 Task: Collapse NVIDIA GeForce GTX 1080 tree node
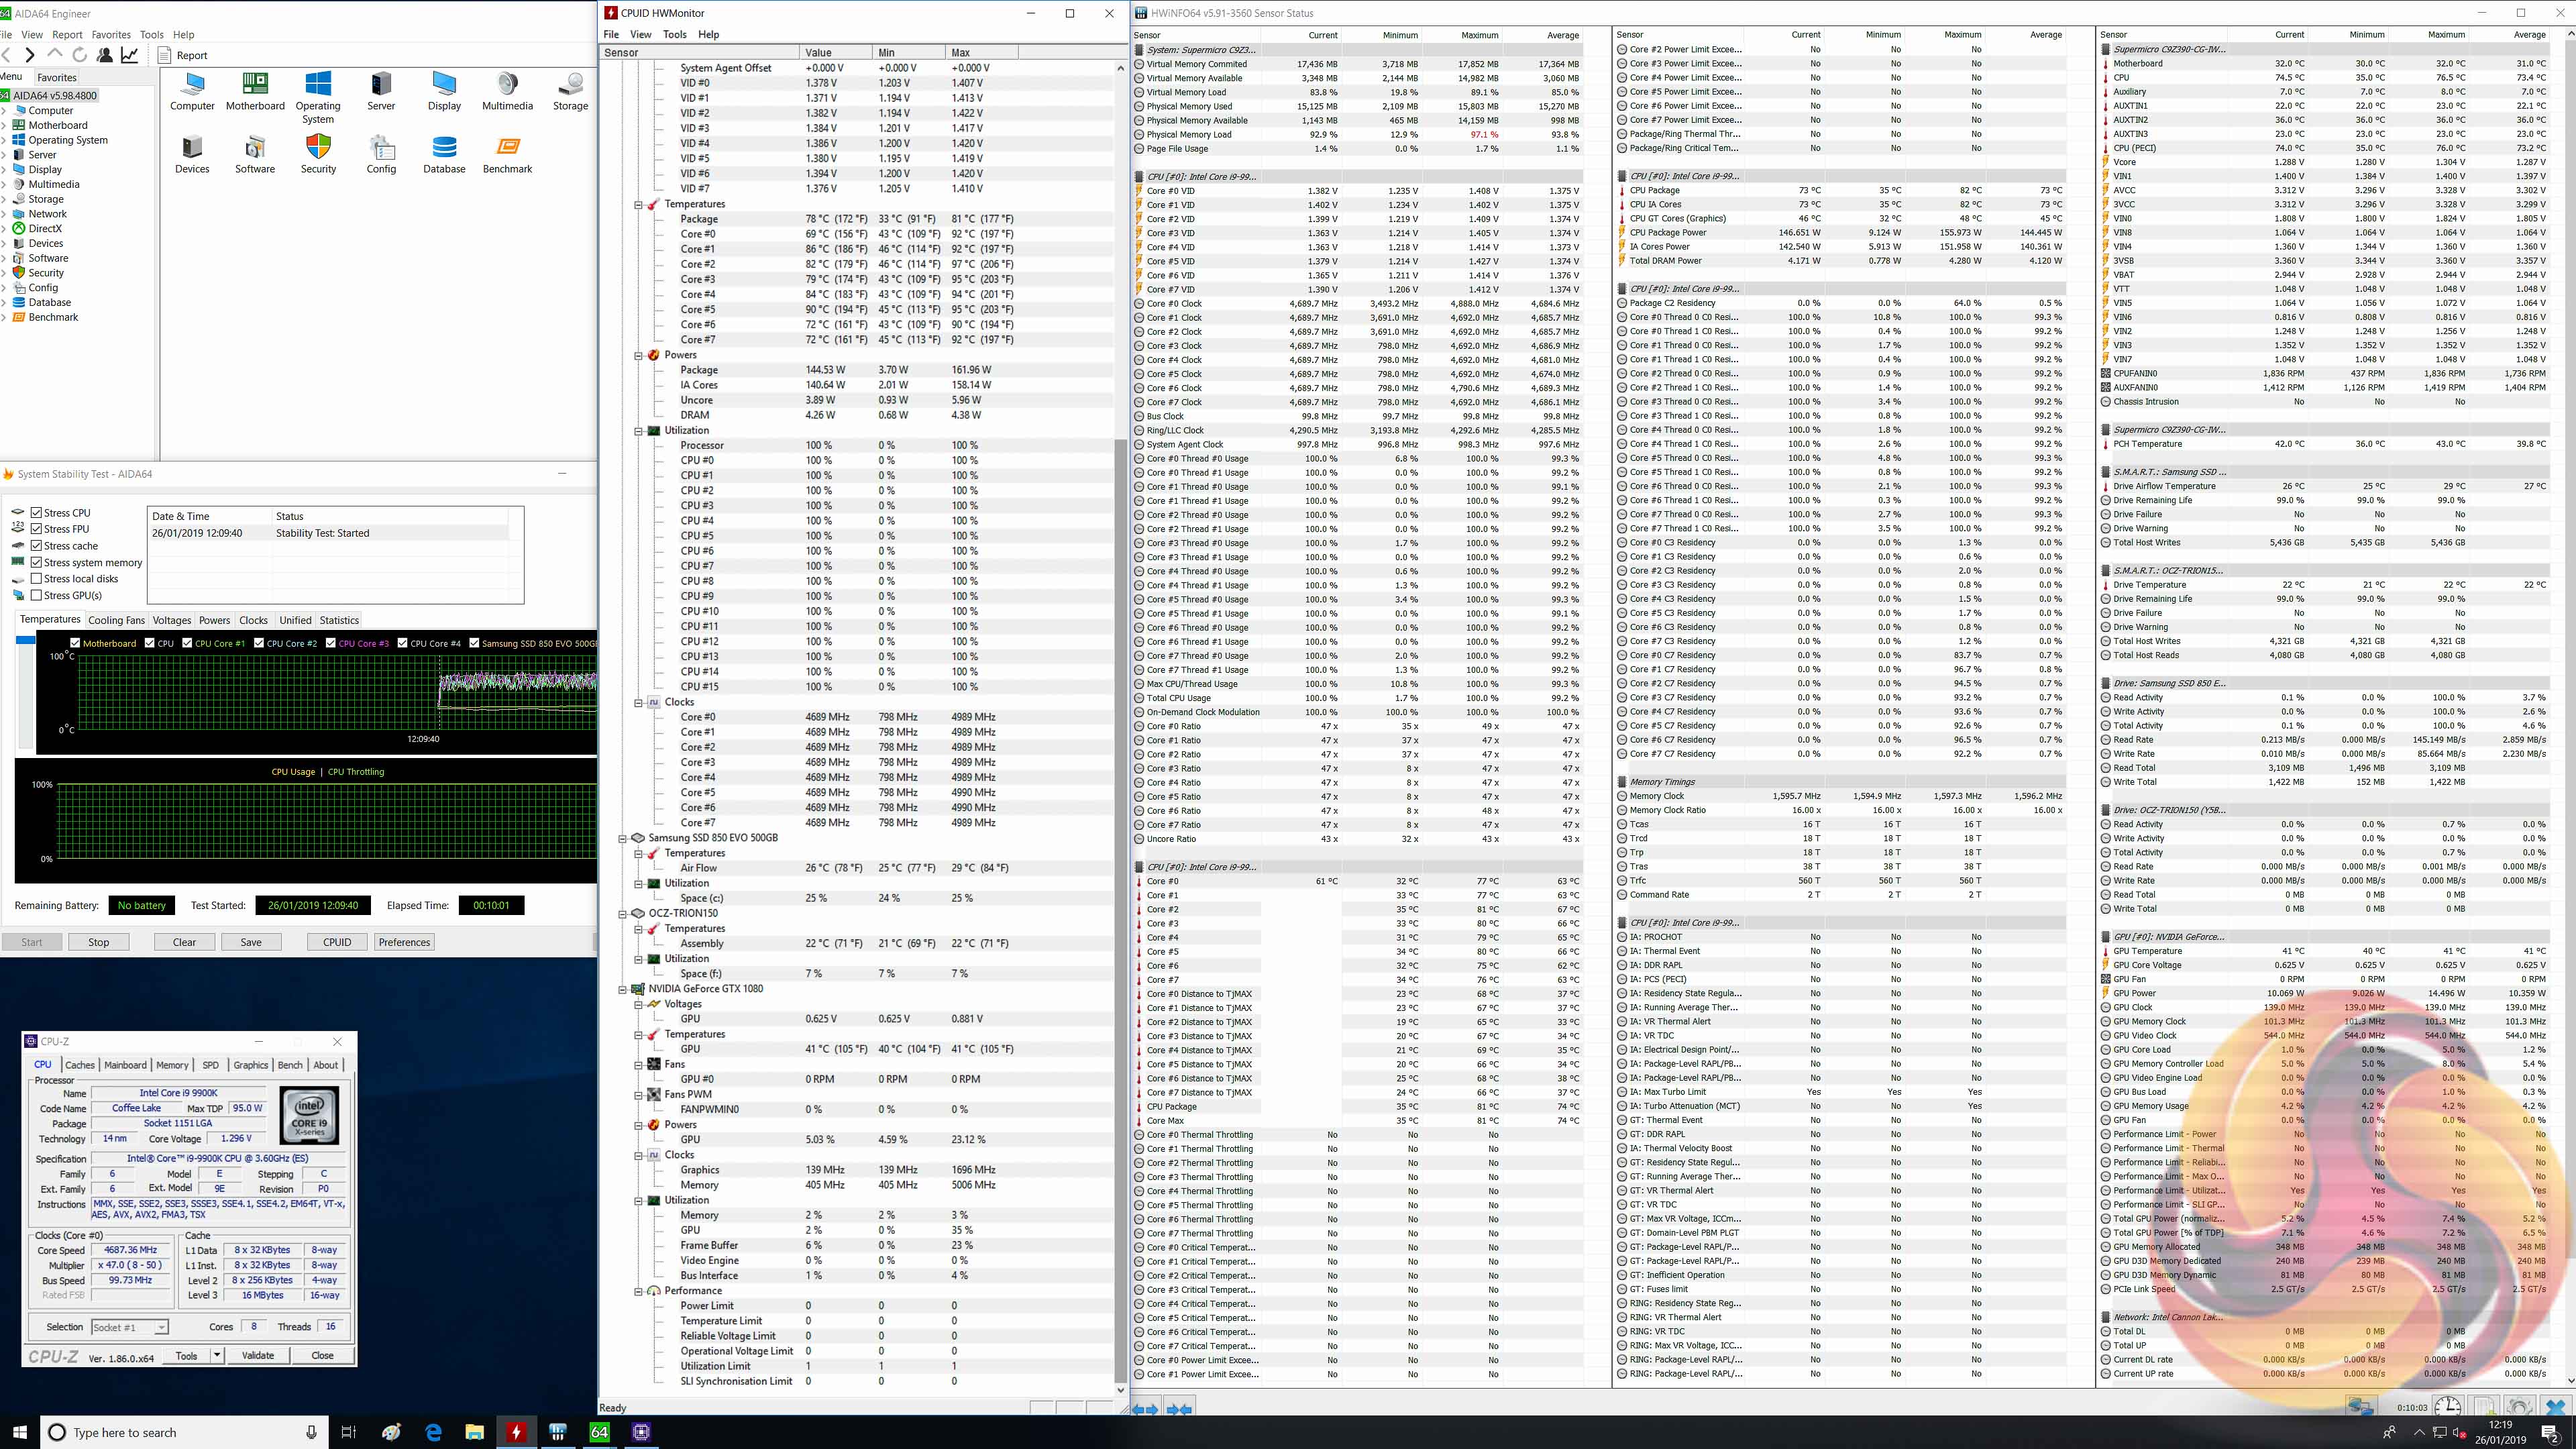622,989
